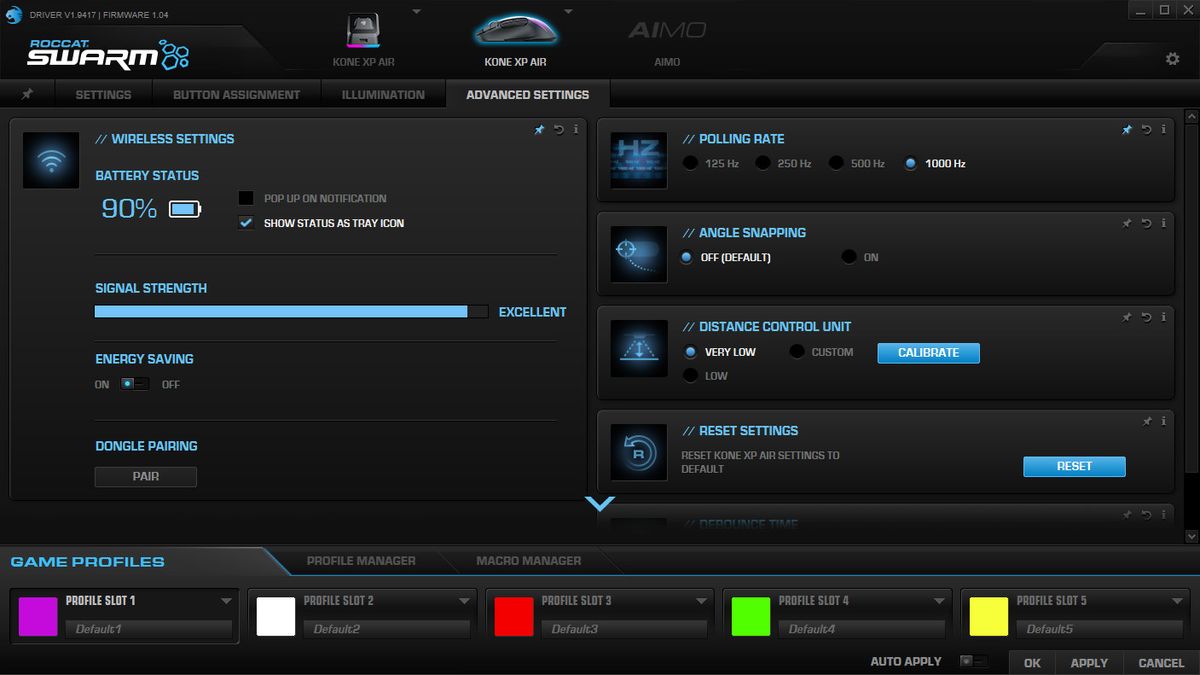
Task: Click the battery status icon
Action: (185, 209)
